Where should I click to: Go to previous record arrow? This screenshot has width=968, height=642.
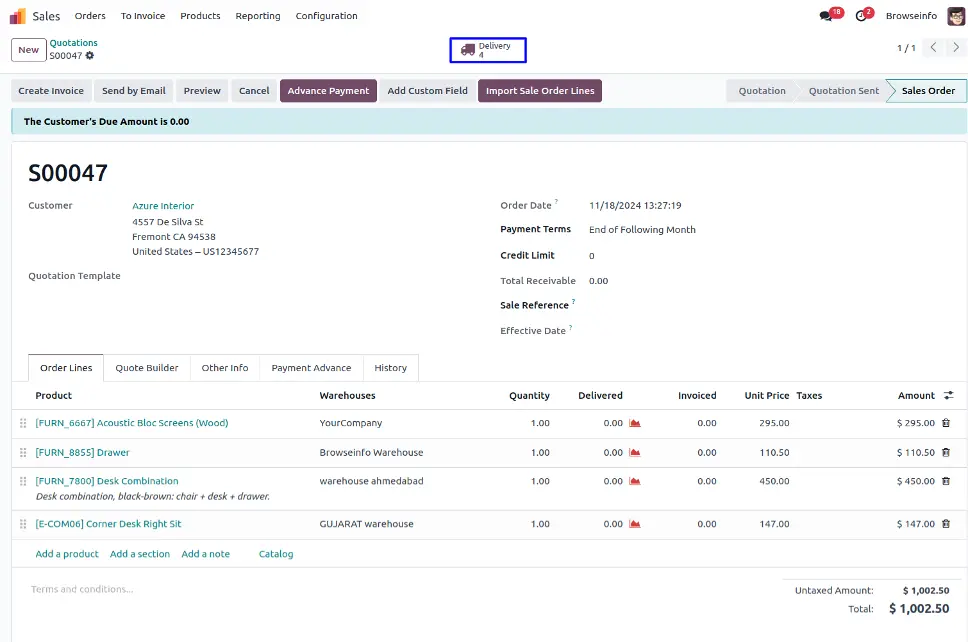932,48
